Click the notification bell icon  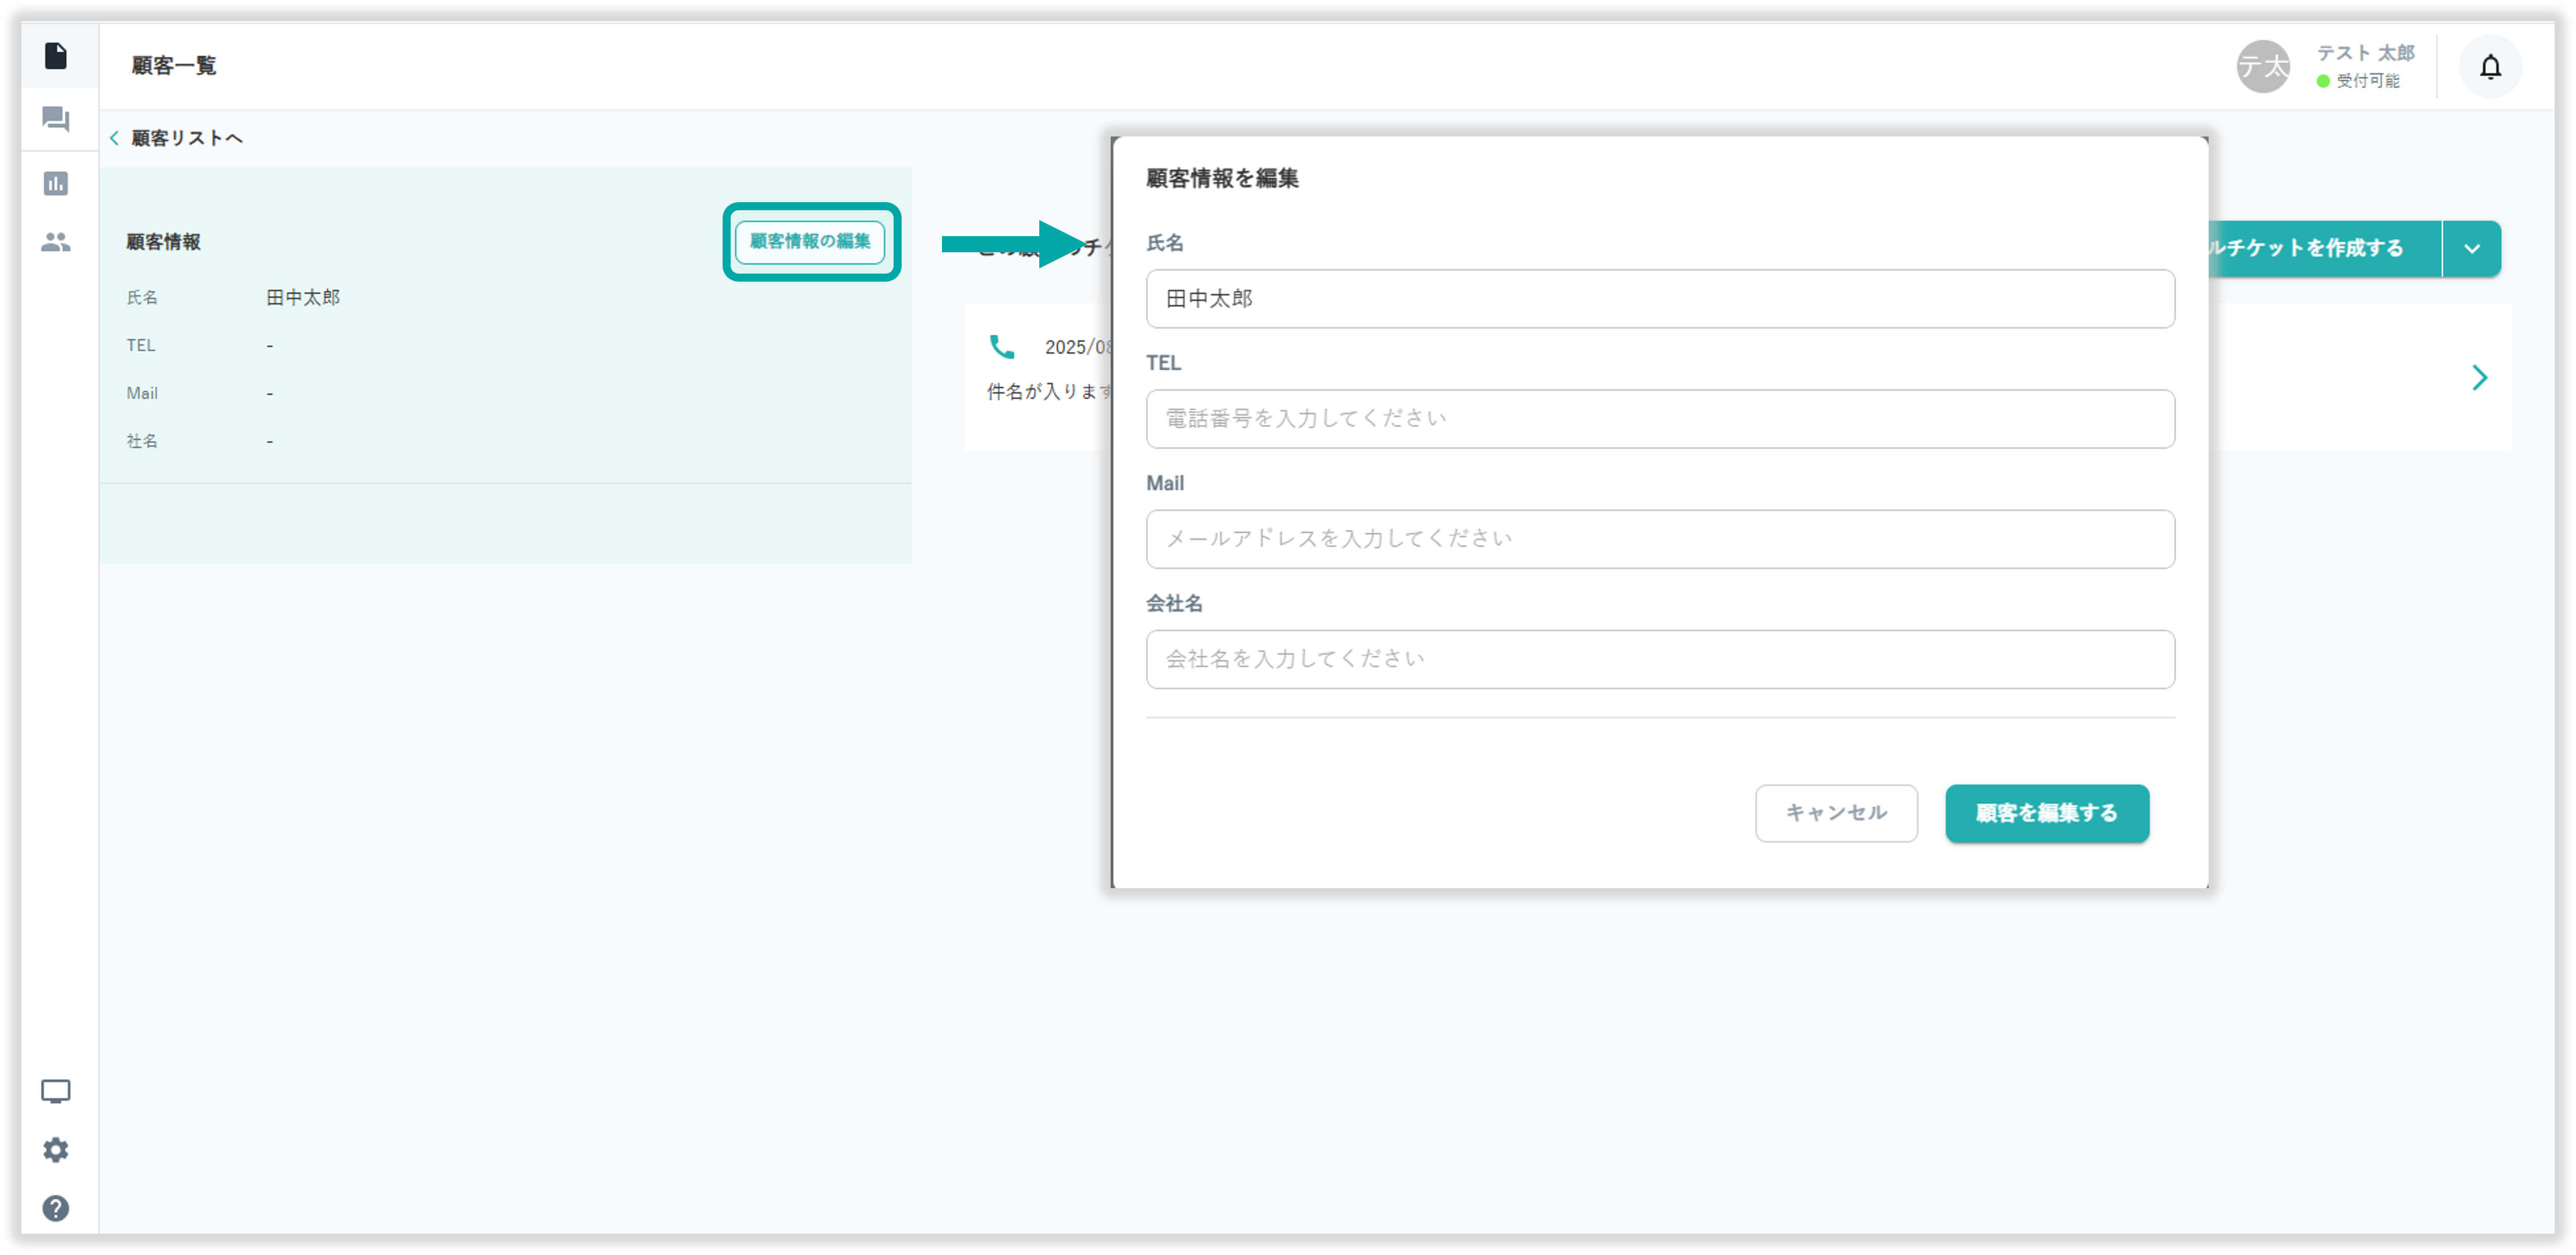point(2490,67)
